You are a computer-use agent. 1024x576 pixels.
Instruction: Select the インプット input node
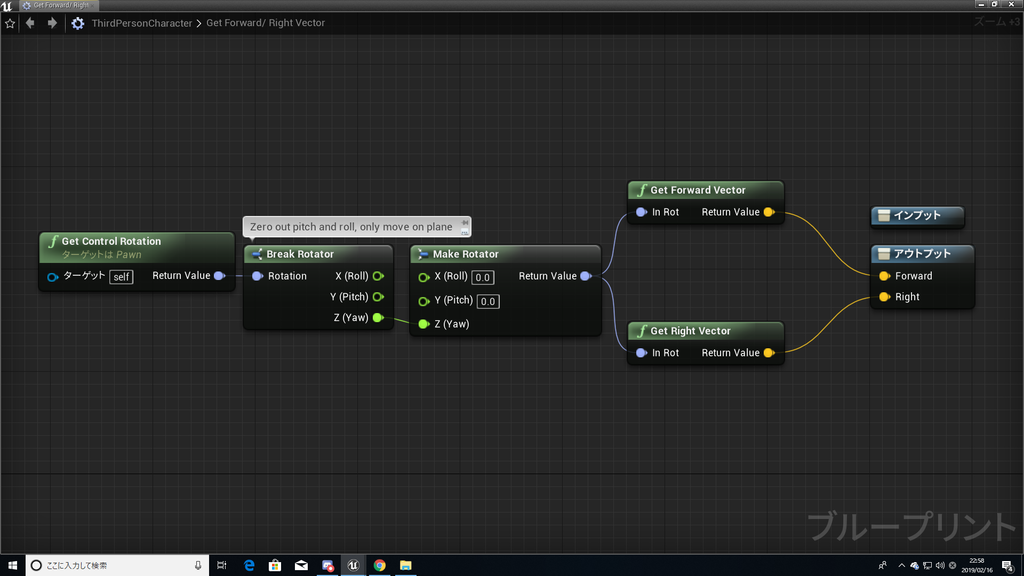pos(918,216)
